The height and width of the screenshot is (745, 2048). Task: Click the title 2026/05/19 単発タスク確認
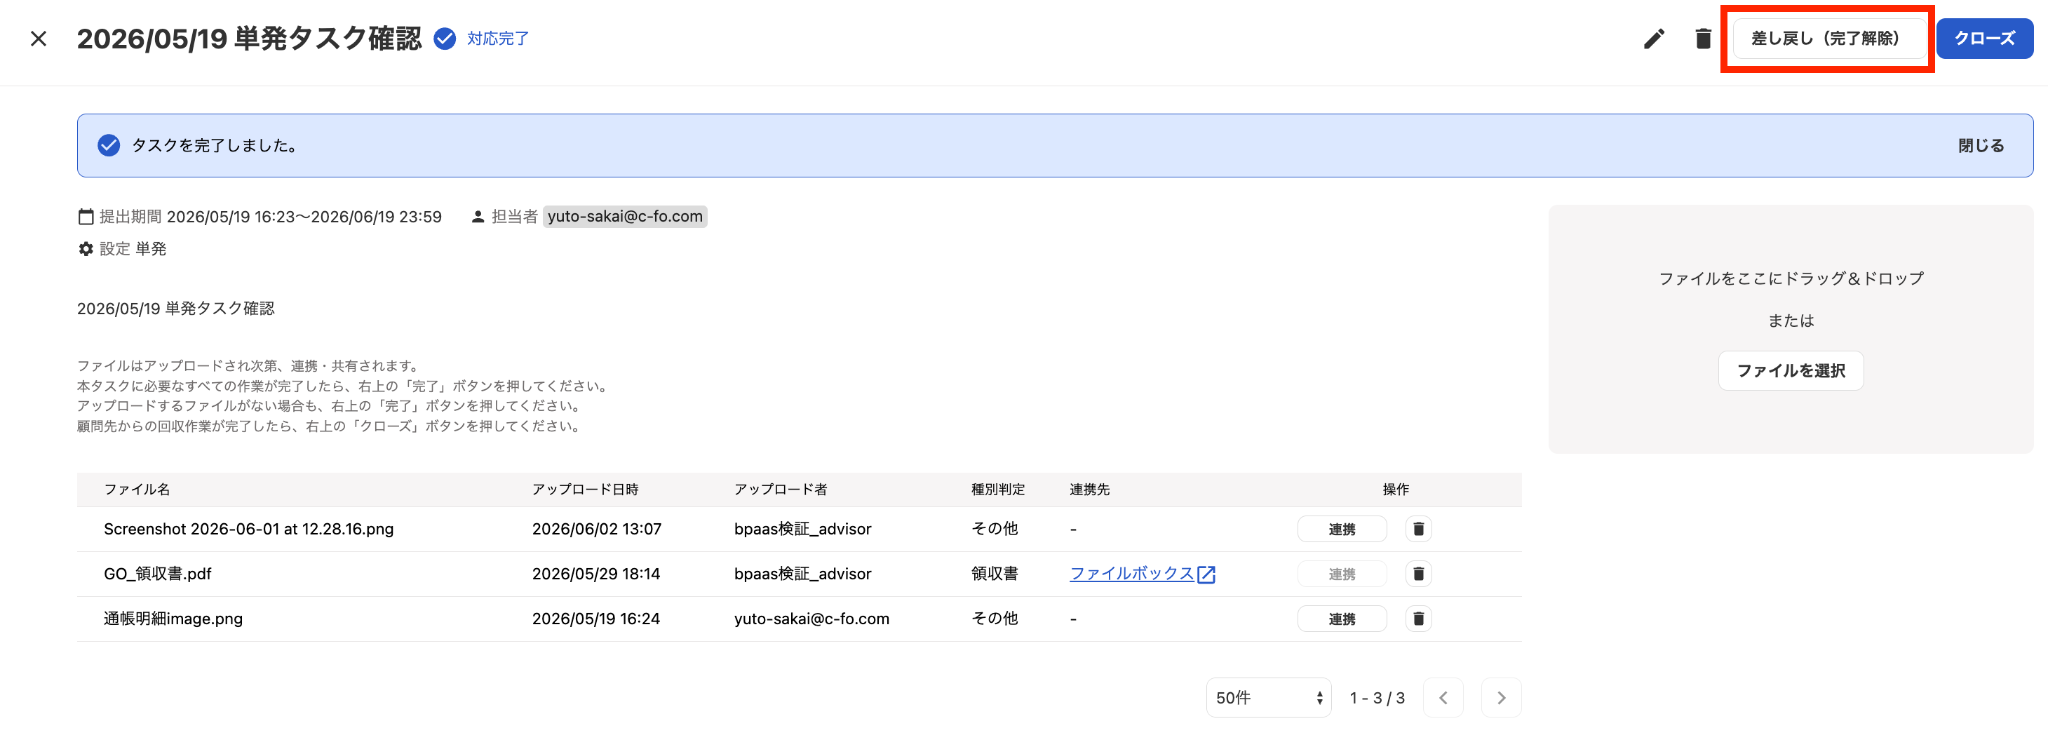point(249,39)
